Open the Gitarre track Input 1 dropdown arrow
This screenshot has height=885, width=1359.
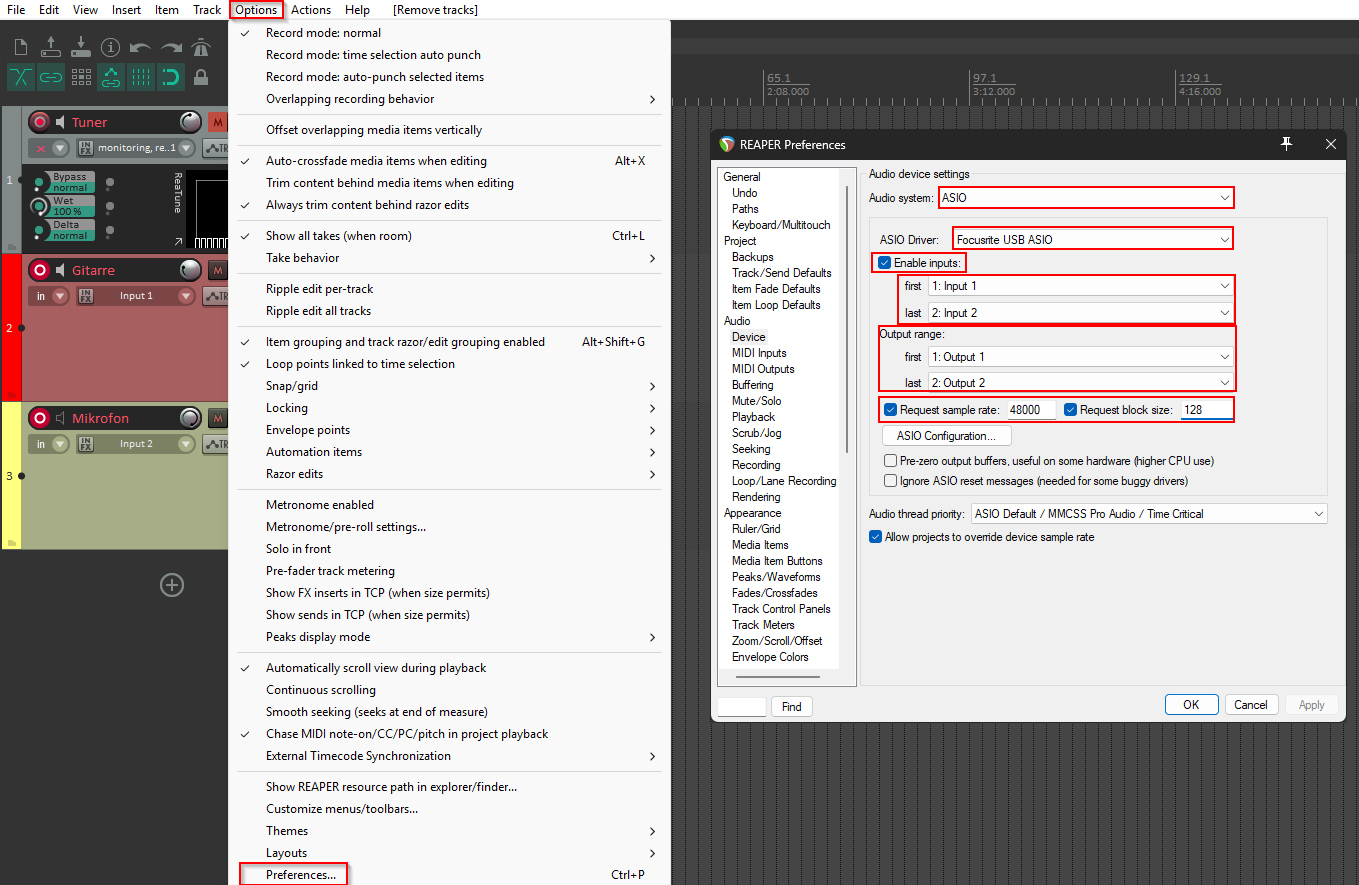point(186,296)
